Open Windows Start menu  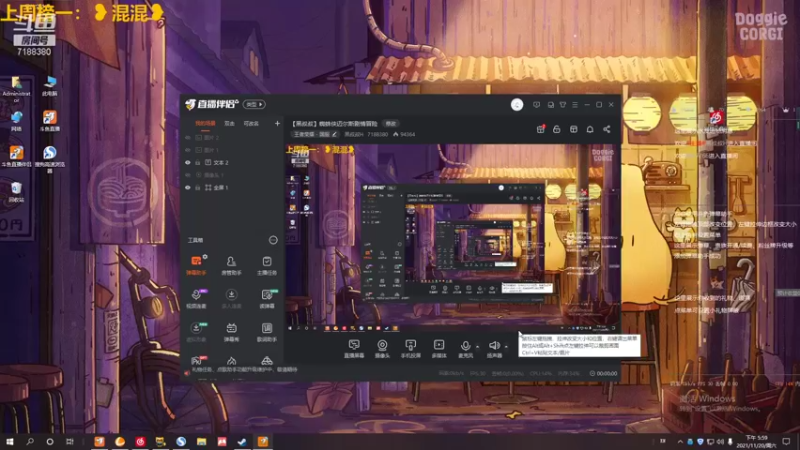click(9, 441)
